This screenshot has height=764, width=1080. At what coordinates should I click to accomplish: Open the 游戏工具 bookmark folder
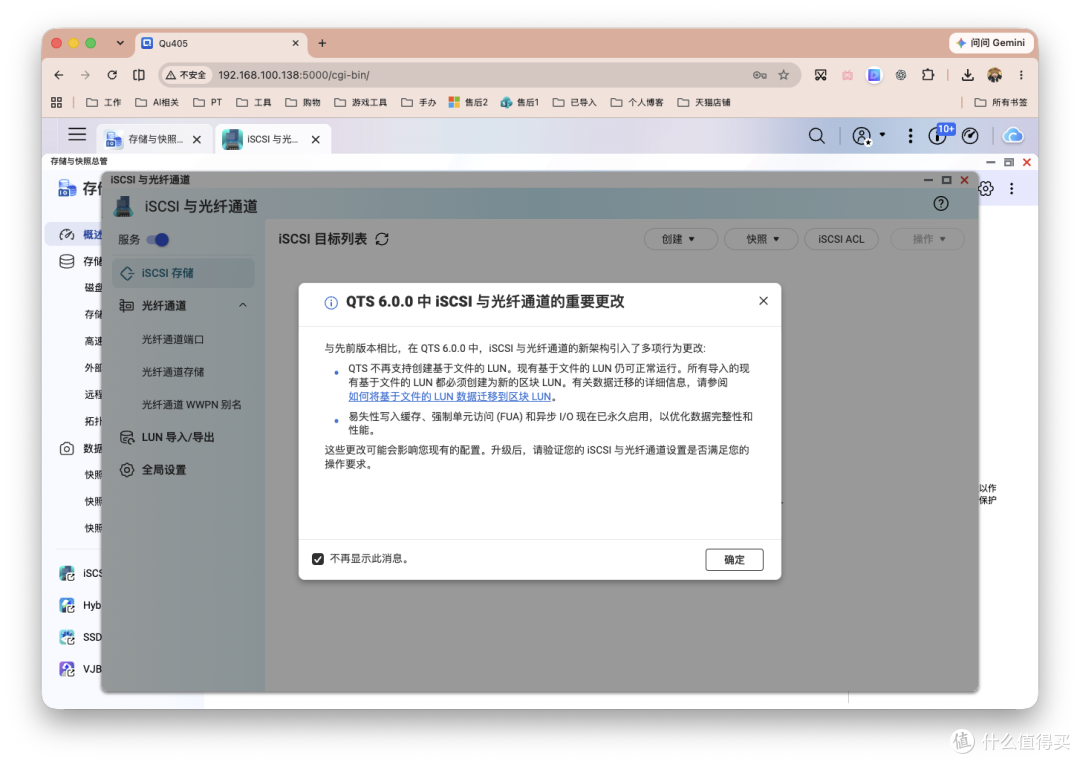[360, 103]
